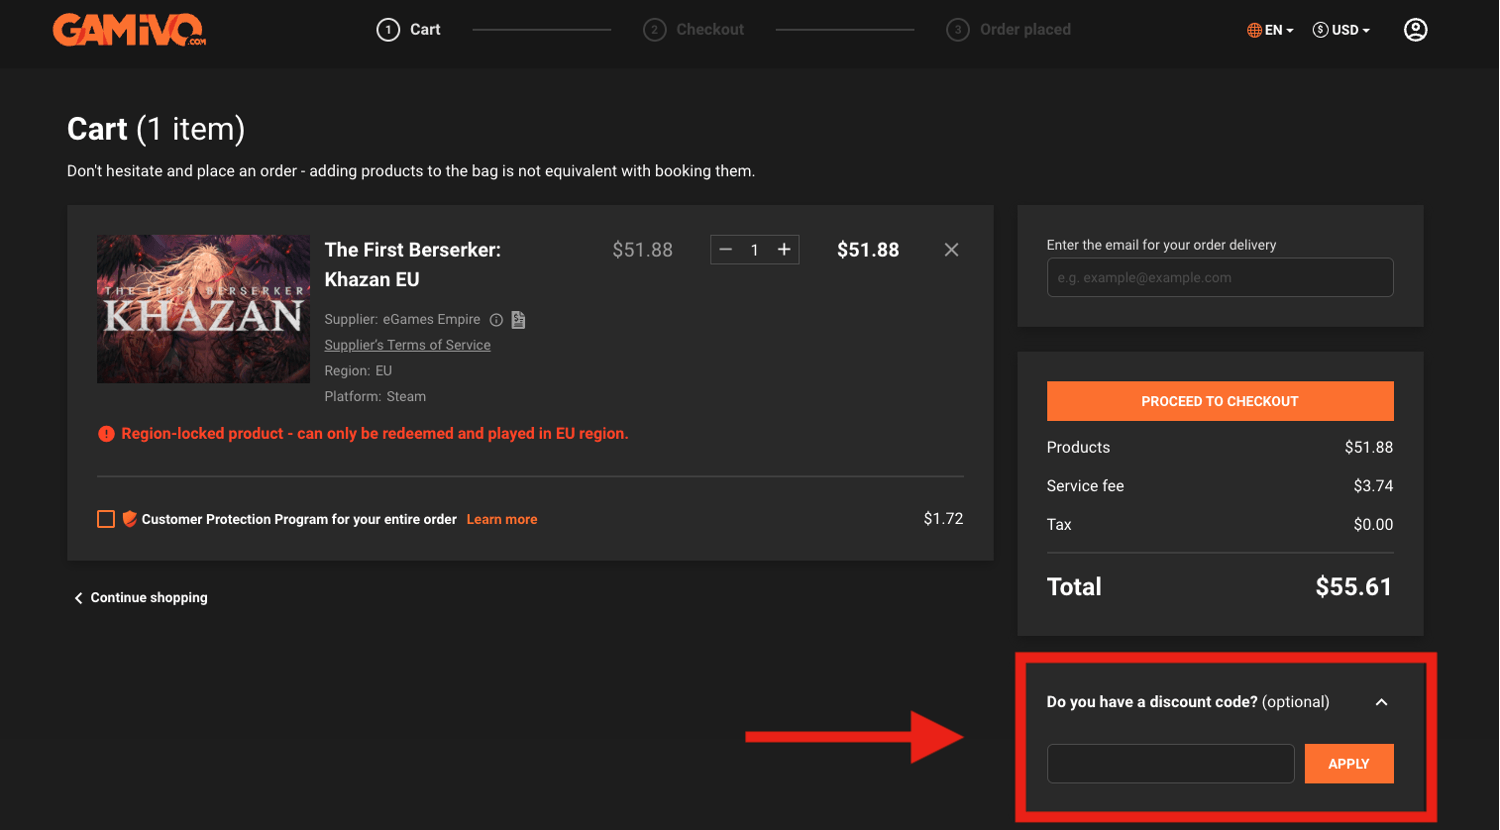
Task: Click the Total amount $55.61
Action: click(1354, 587)
